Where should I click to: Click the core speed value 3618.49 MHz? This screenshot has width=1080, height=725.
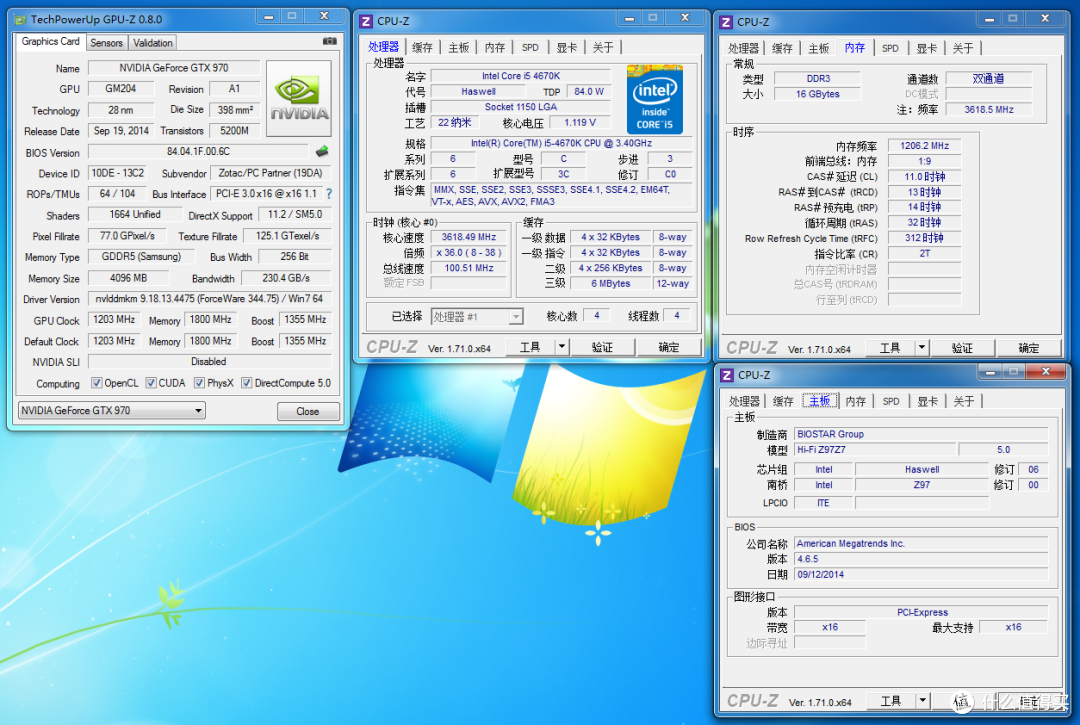point(468,237)
